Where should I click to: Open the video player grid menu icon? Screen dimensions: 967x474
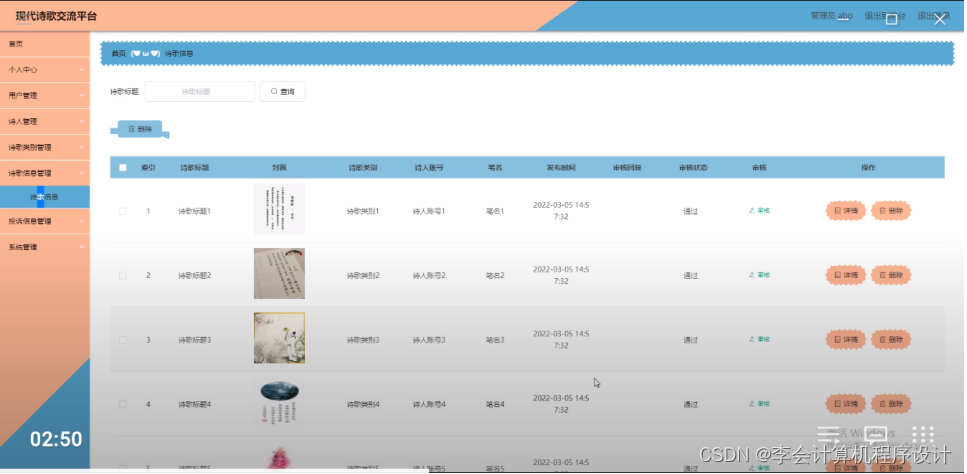point(923,435)
